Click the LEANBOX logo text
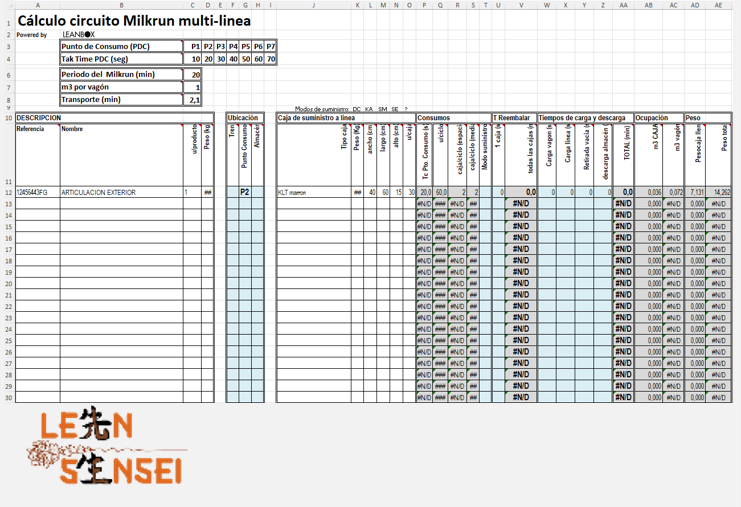 pos(78,34)
